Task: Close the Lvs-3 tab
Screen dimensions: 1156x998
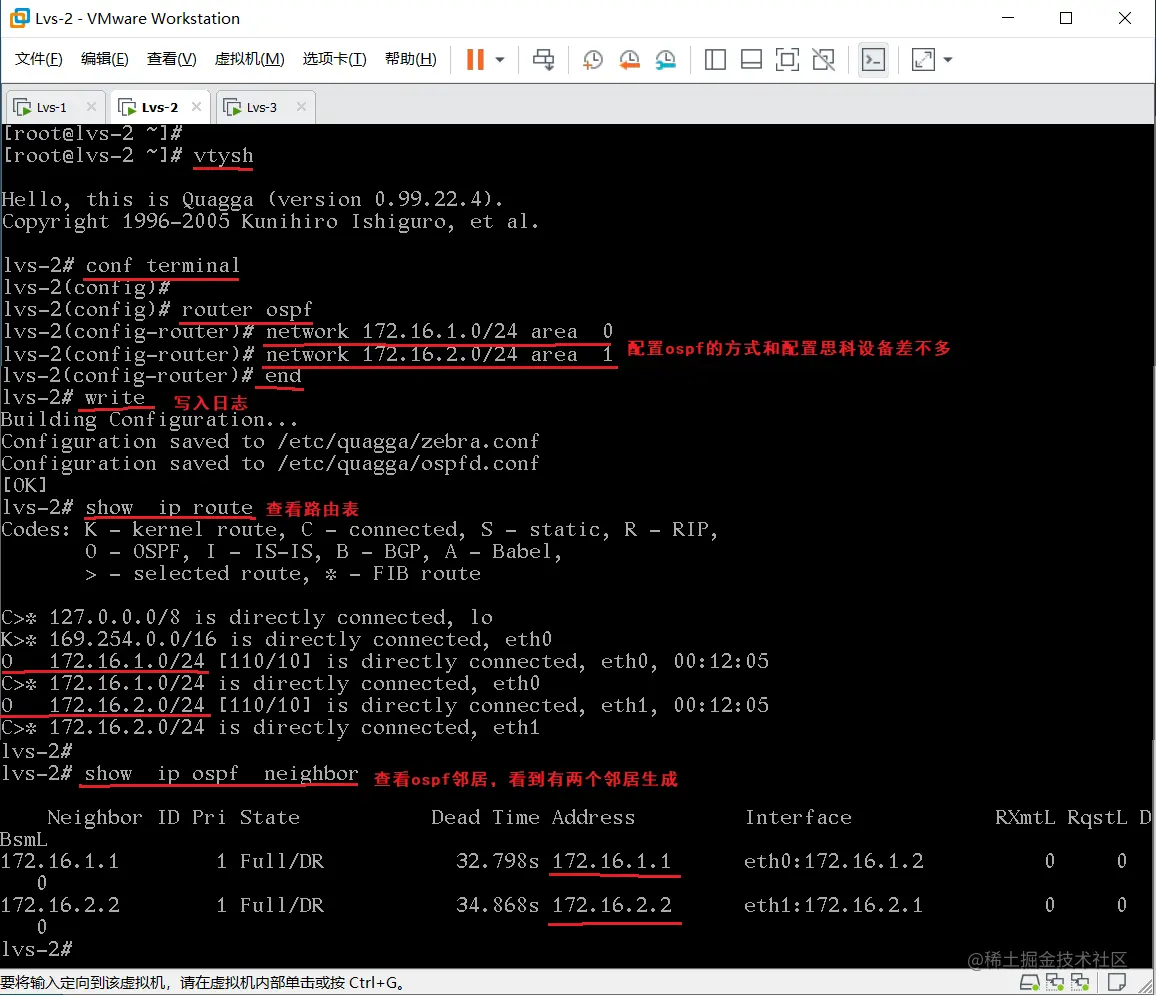Action: point(302,107)
